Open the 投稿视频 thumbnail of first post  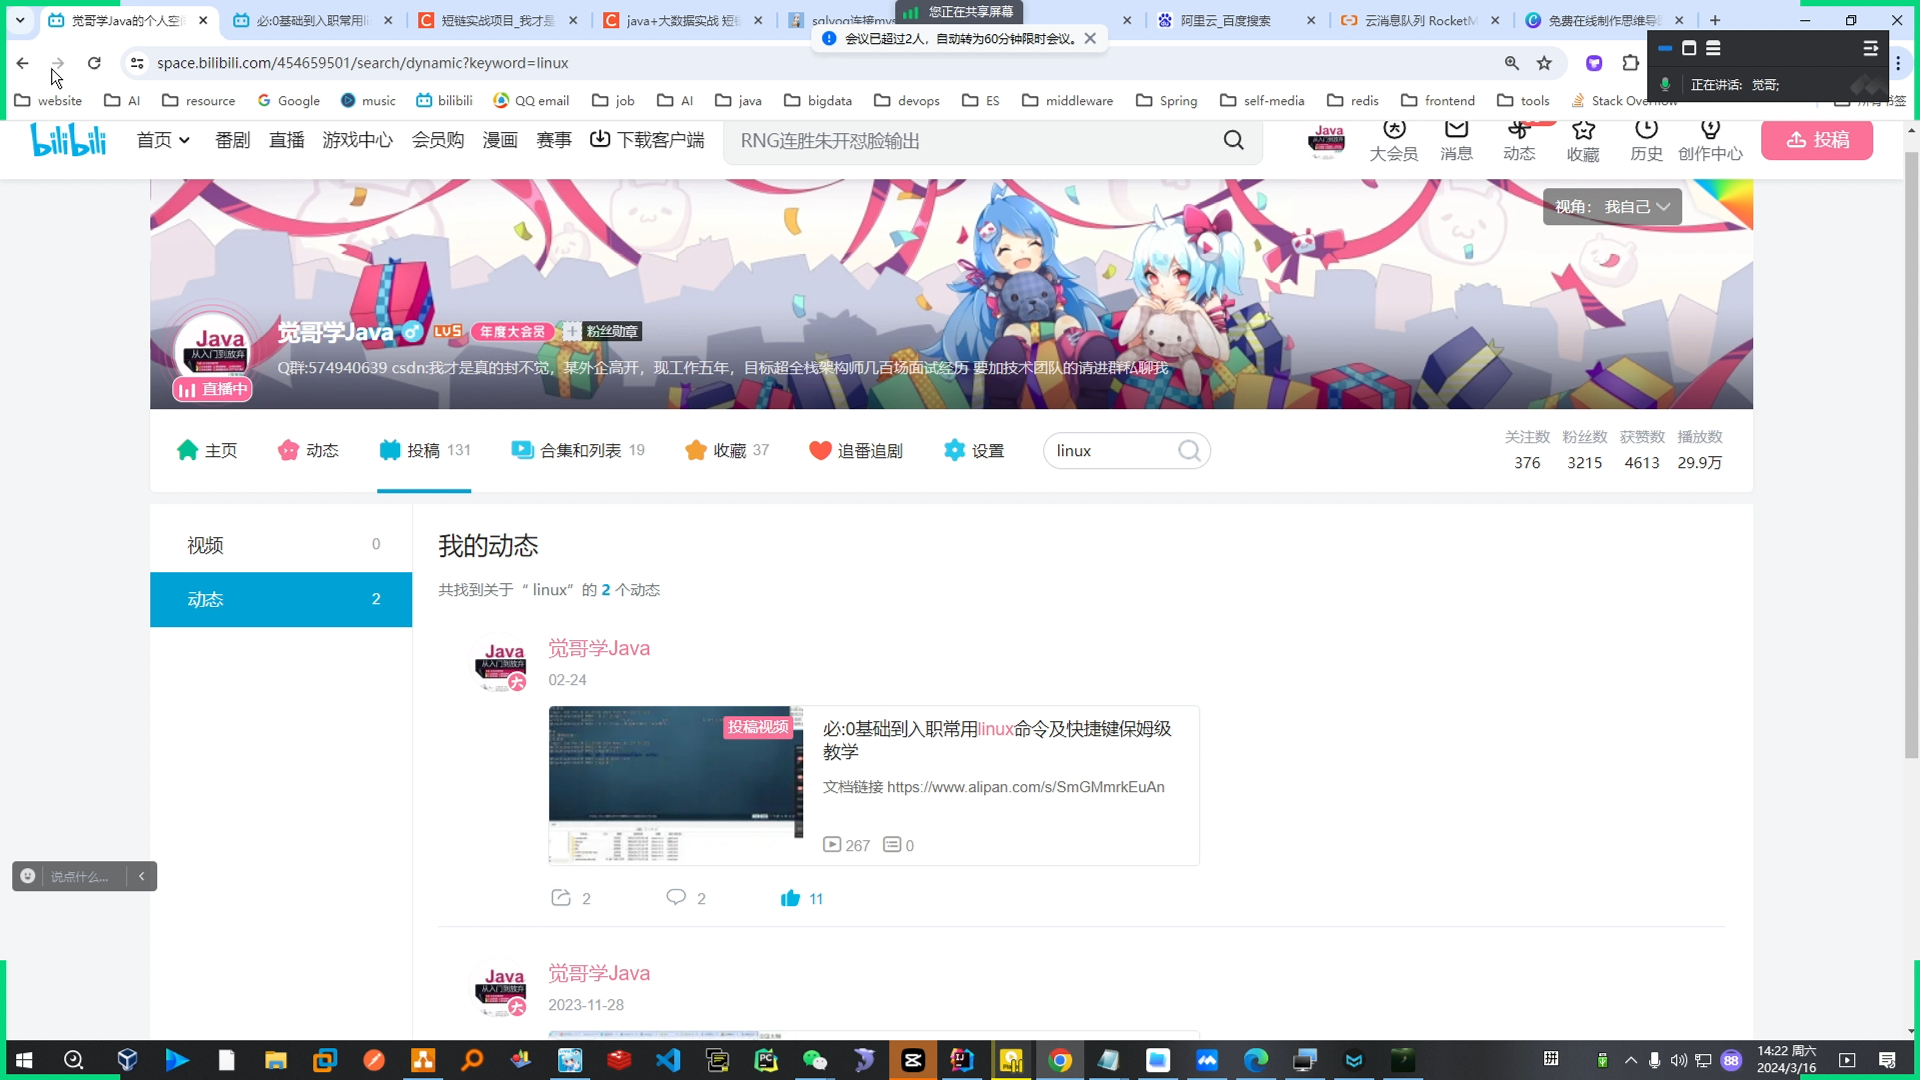pyautogui.click(x=675, y=785)
